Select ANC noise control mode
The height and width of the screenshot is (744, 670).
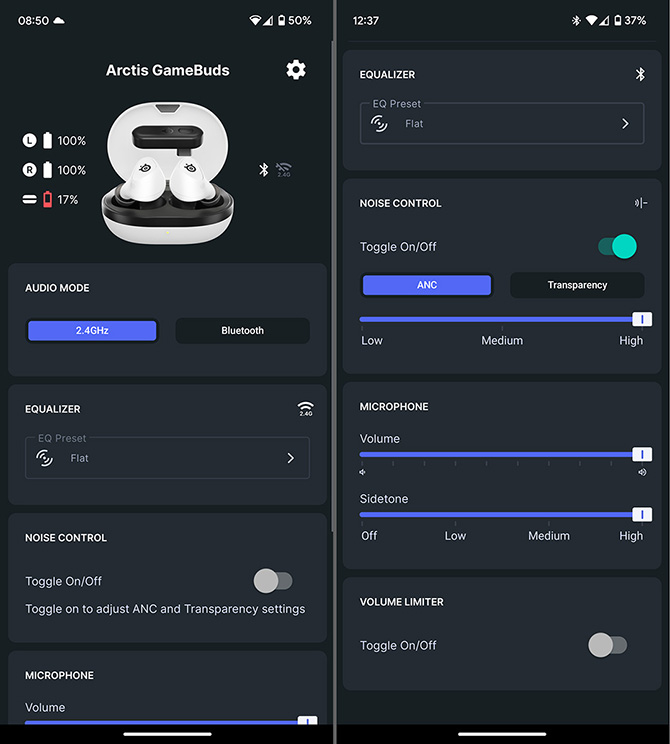point(427,285)
